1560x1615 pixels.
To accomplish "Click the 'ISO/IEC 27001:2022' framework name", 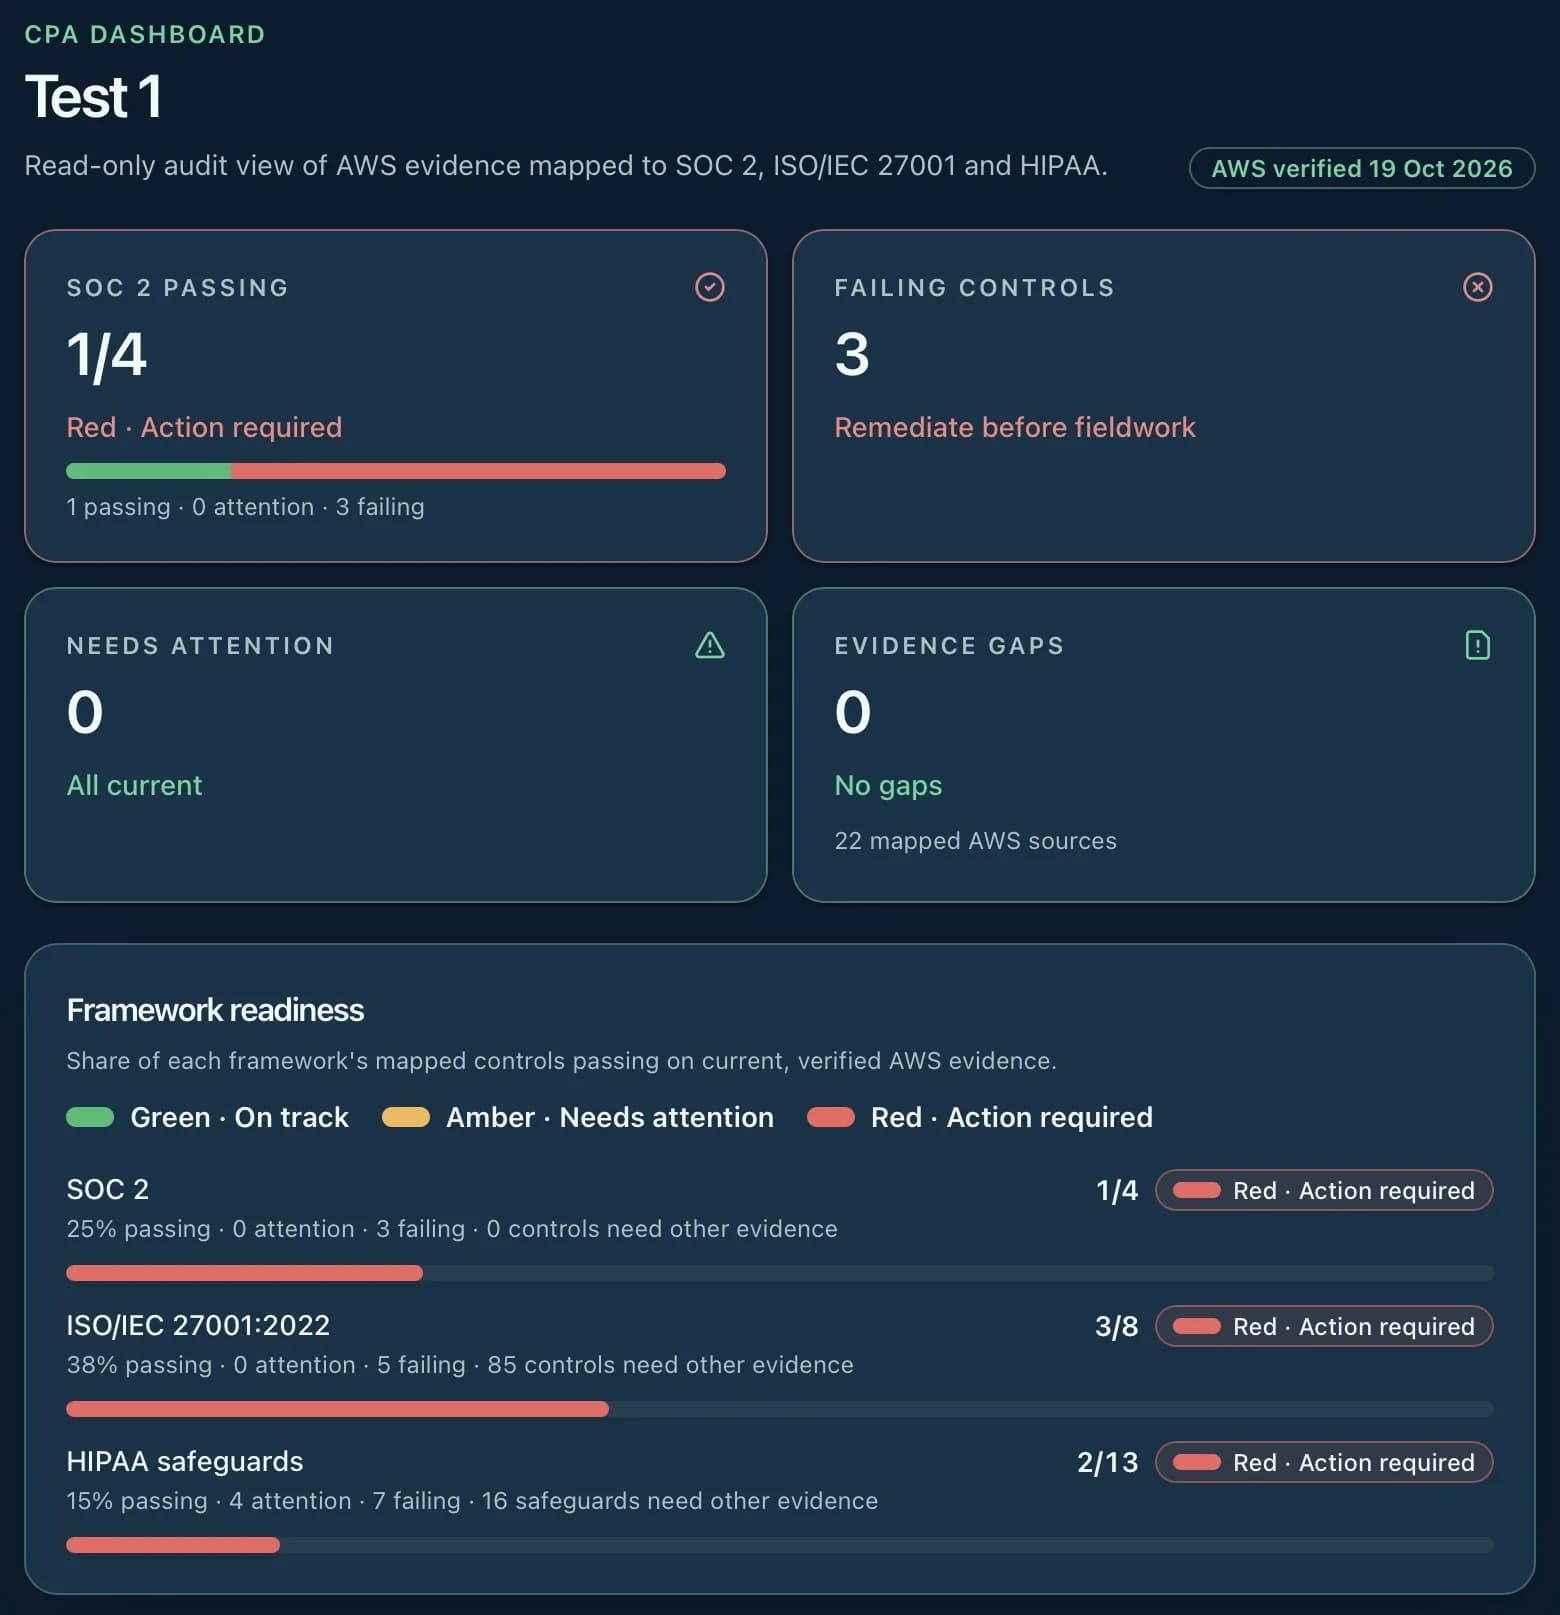I will pyautogui.click(x=198, y=1325).
